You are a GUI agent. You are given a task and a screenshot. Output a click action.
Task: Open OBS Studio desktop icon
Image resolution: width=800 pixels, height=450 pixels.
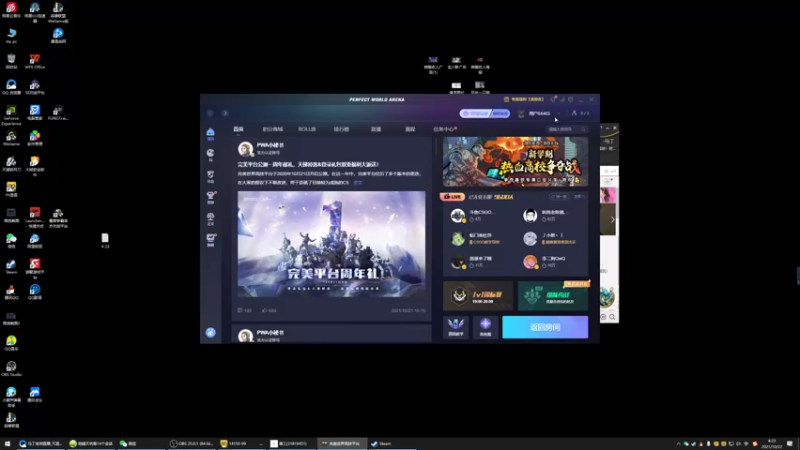tap(11, 369)
